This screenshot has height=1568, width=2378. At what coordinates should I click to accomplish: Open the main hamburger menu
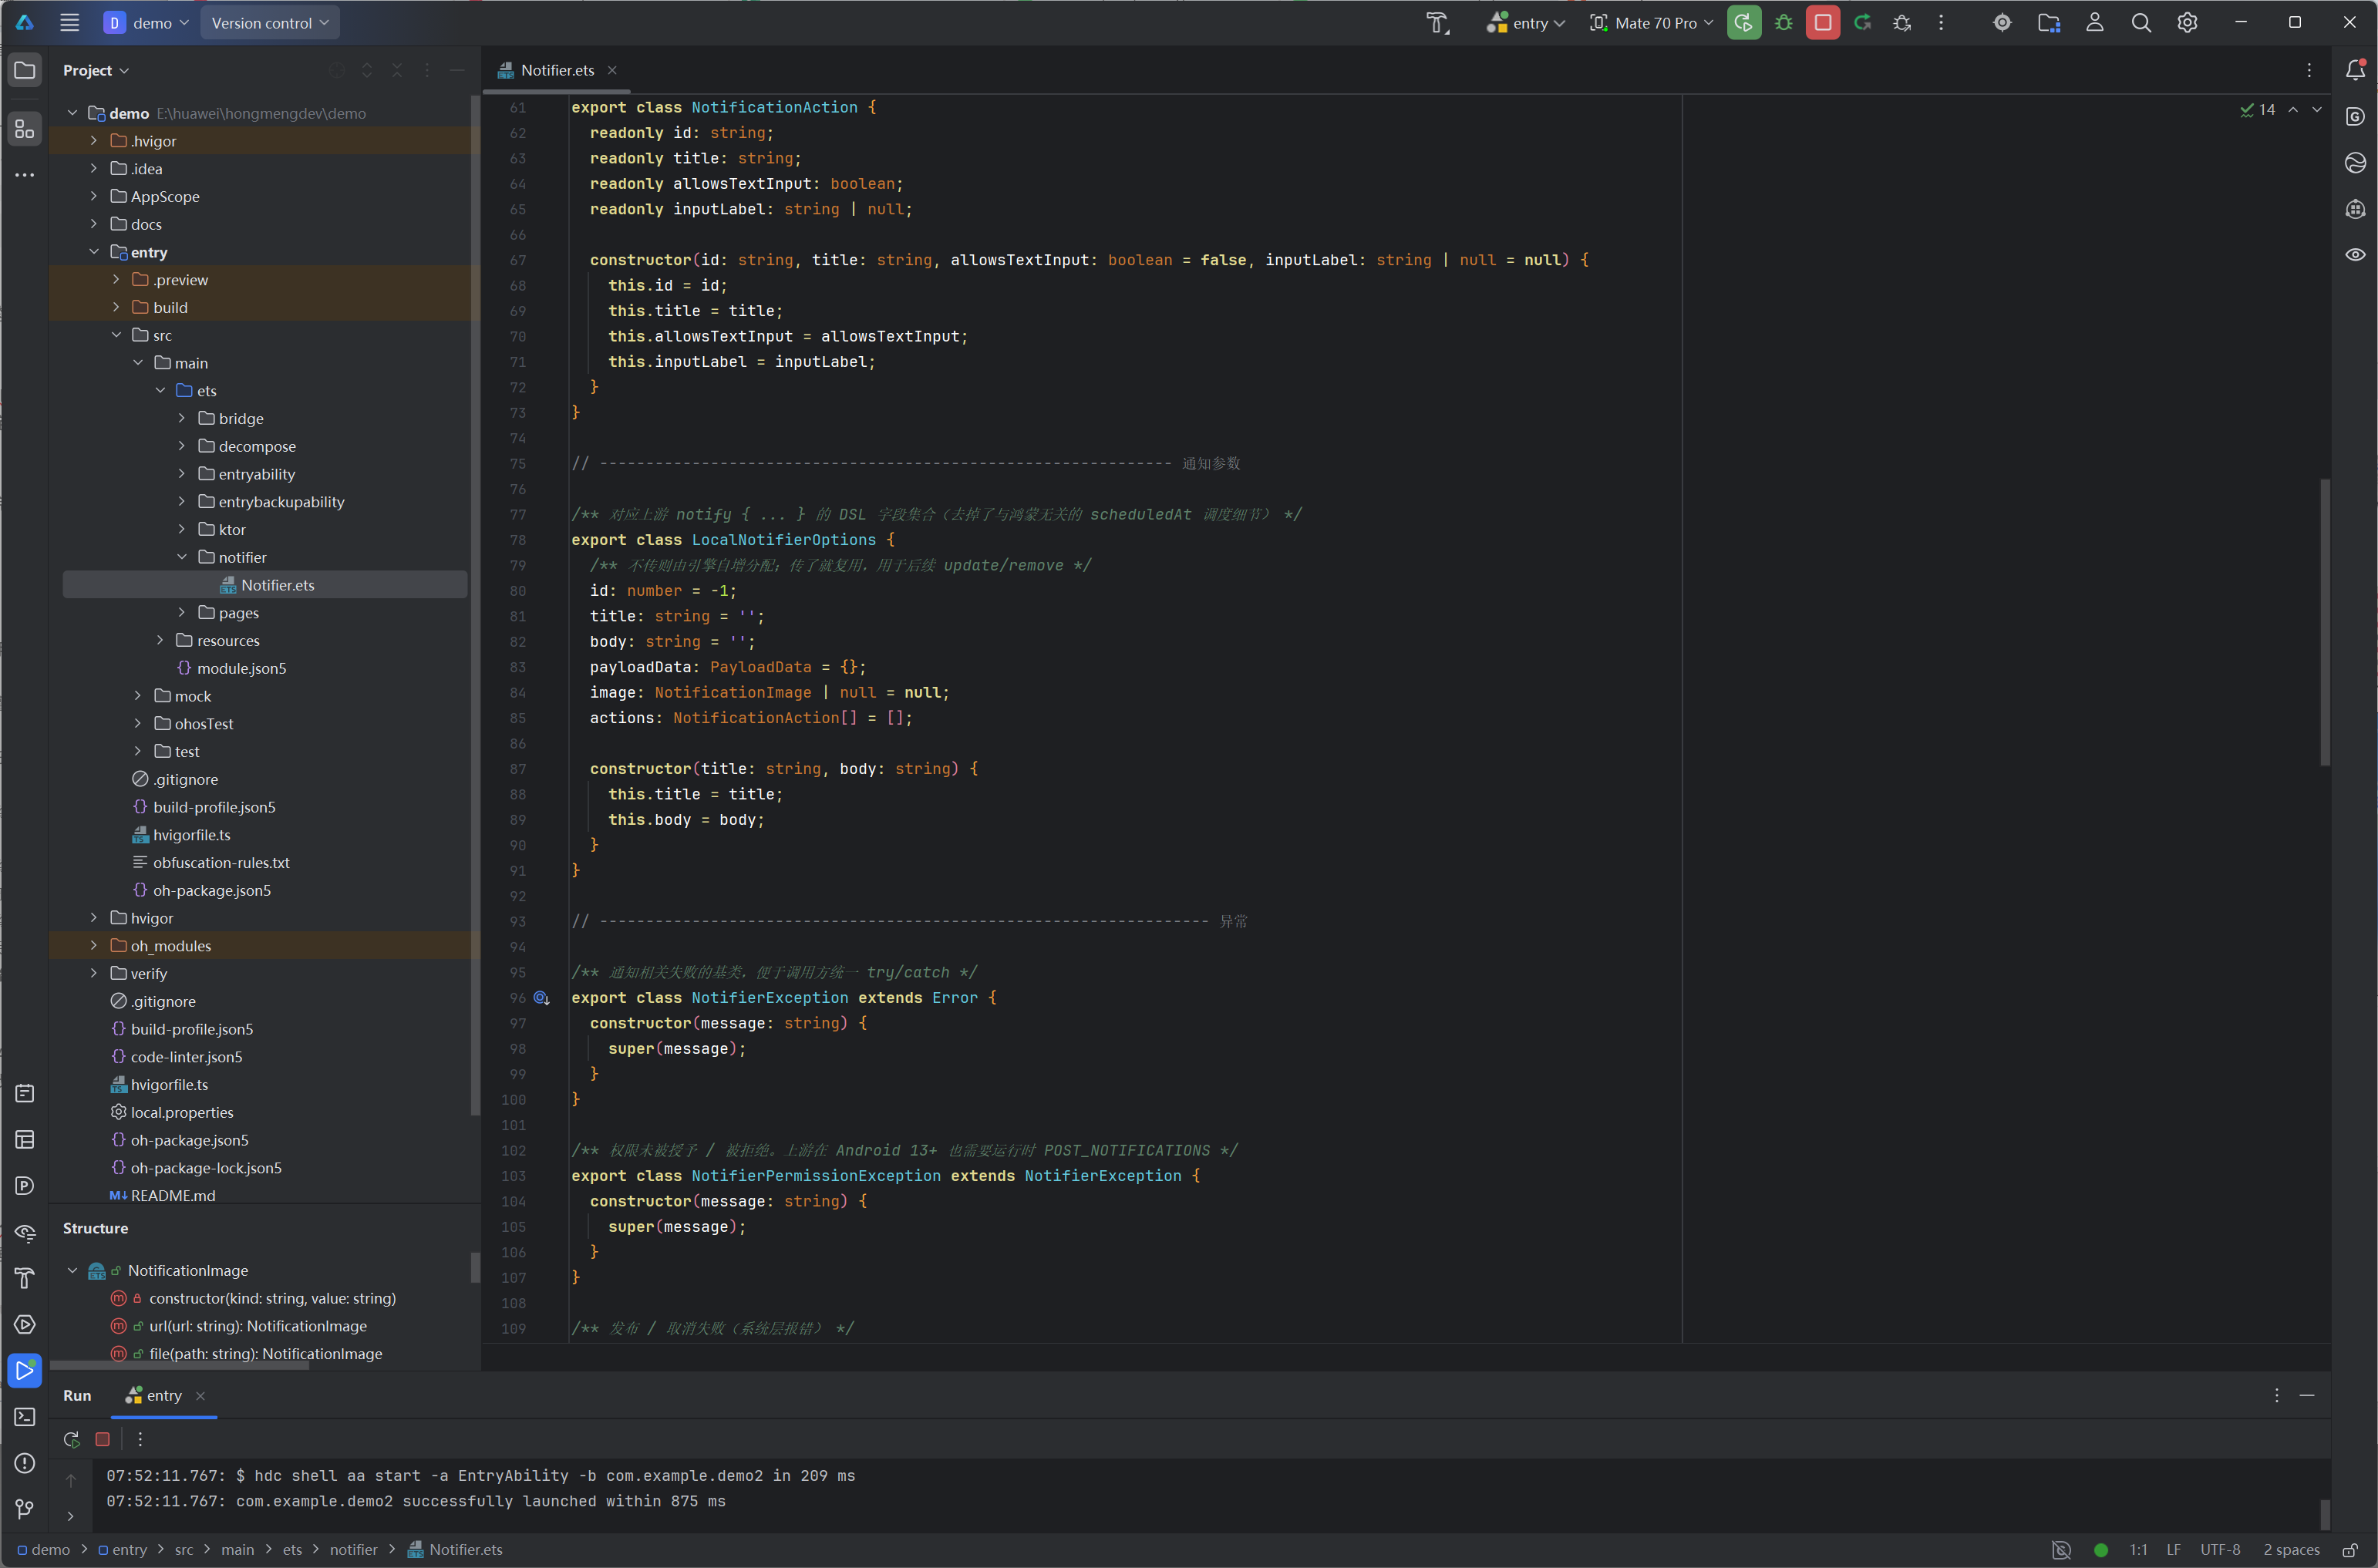coord(69,23)
